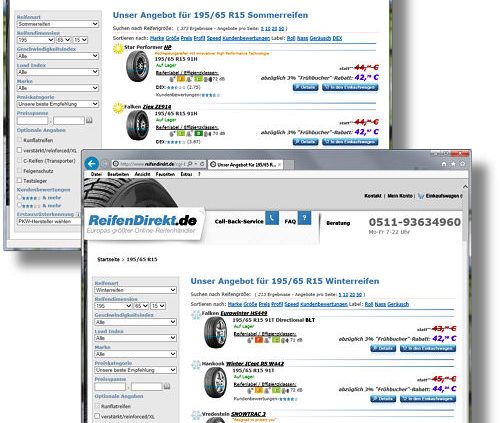This screenshot has height=423, width=500.
Task: Open the Bearbeiten menu
Action: point(118,174)
